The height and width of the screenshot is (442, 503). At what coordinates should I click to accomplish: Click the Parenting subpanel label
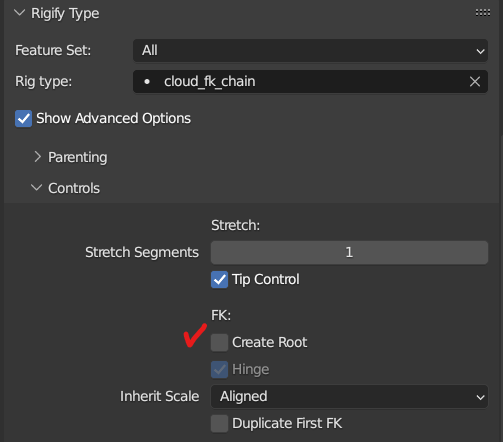click(x=78, y=157)
